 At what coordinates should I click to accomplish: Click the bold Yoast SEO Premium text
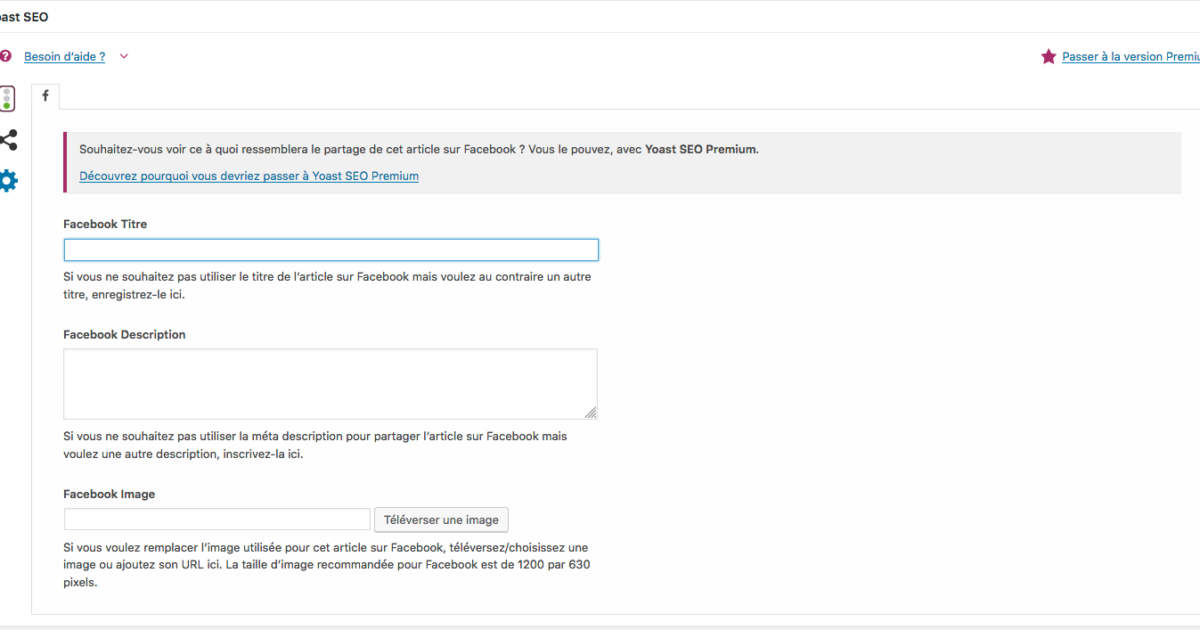click(x=701, y=149)
